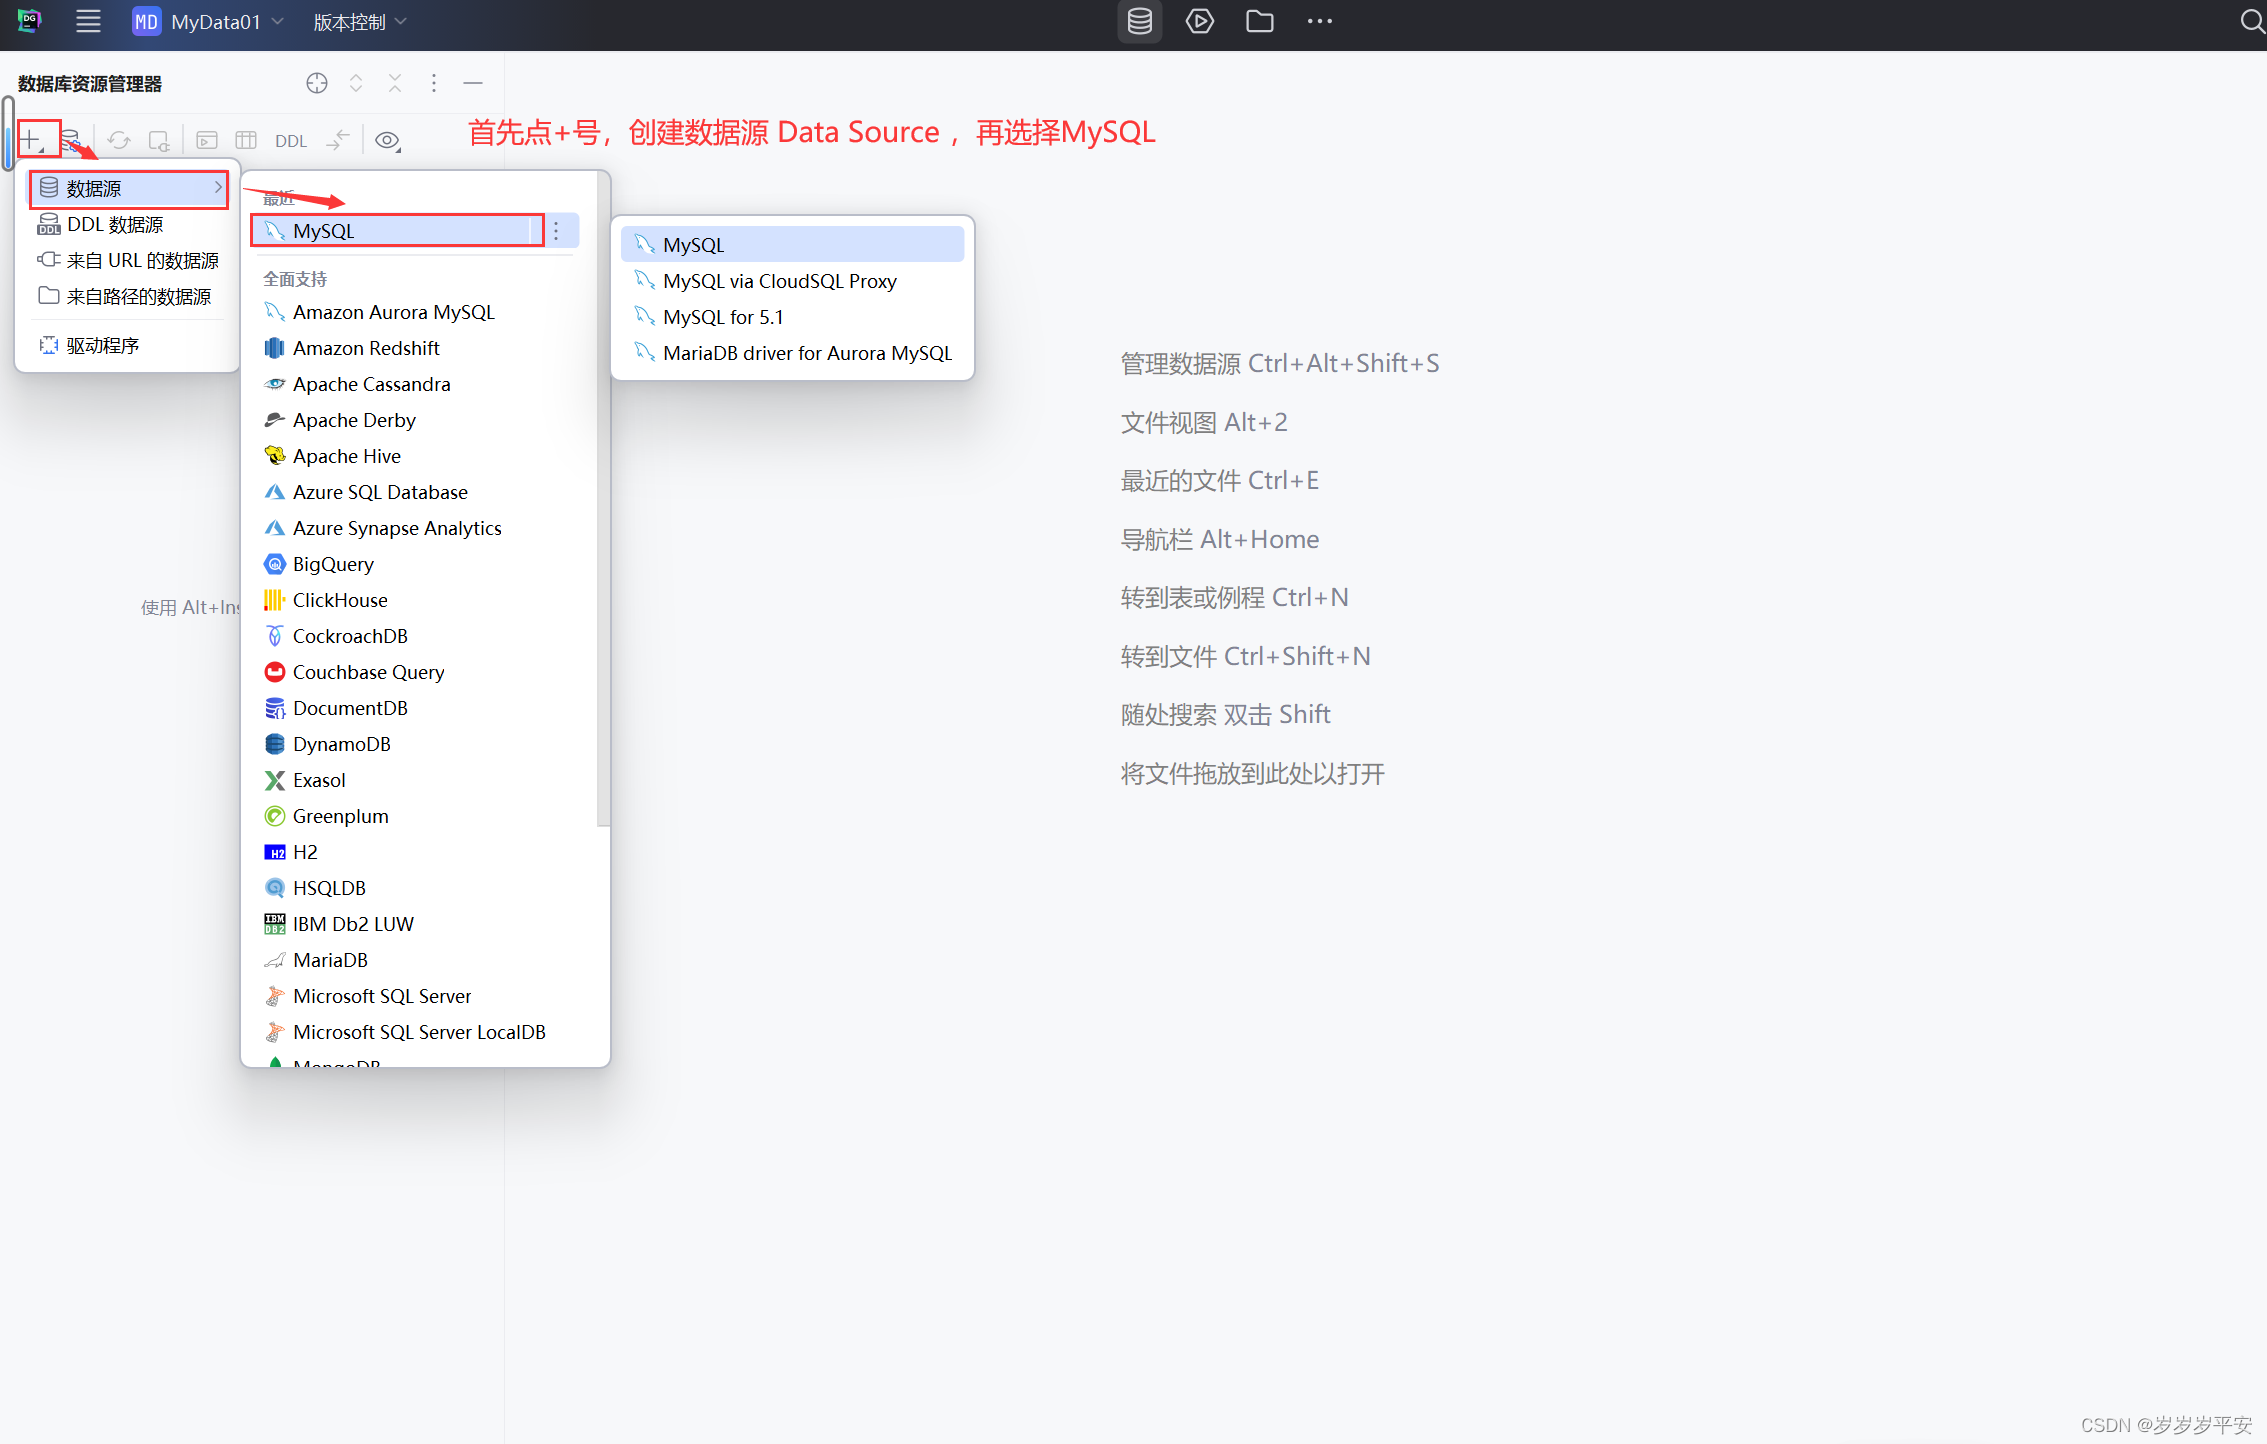
Task: Open the hamburger main menu
Action: click(x=88, y=21)
